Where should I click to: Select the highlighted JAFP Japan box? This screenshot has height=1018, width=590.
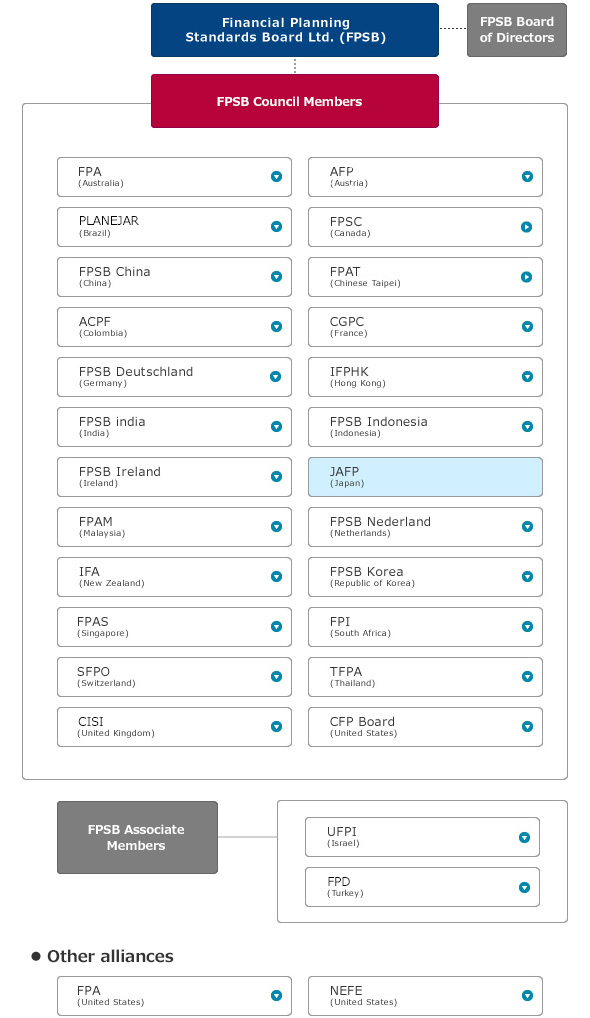pyautogui.click(x=425, y=477)
